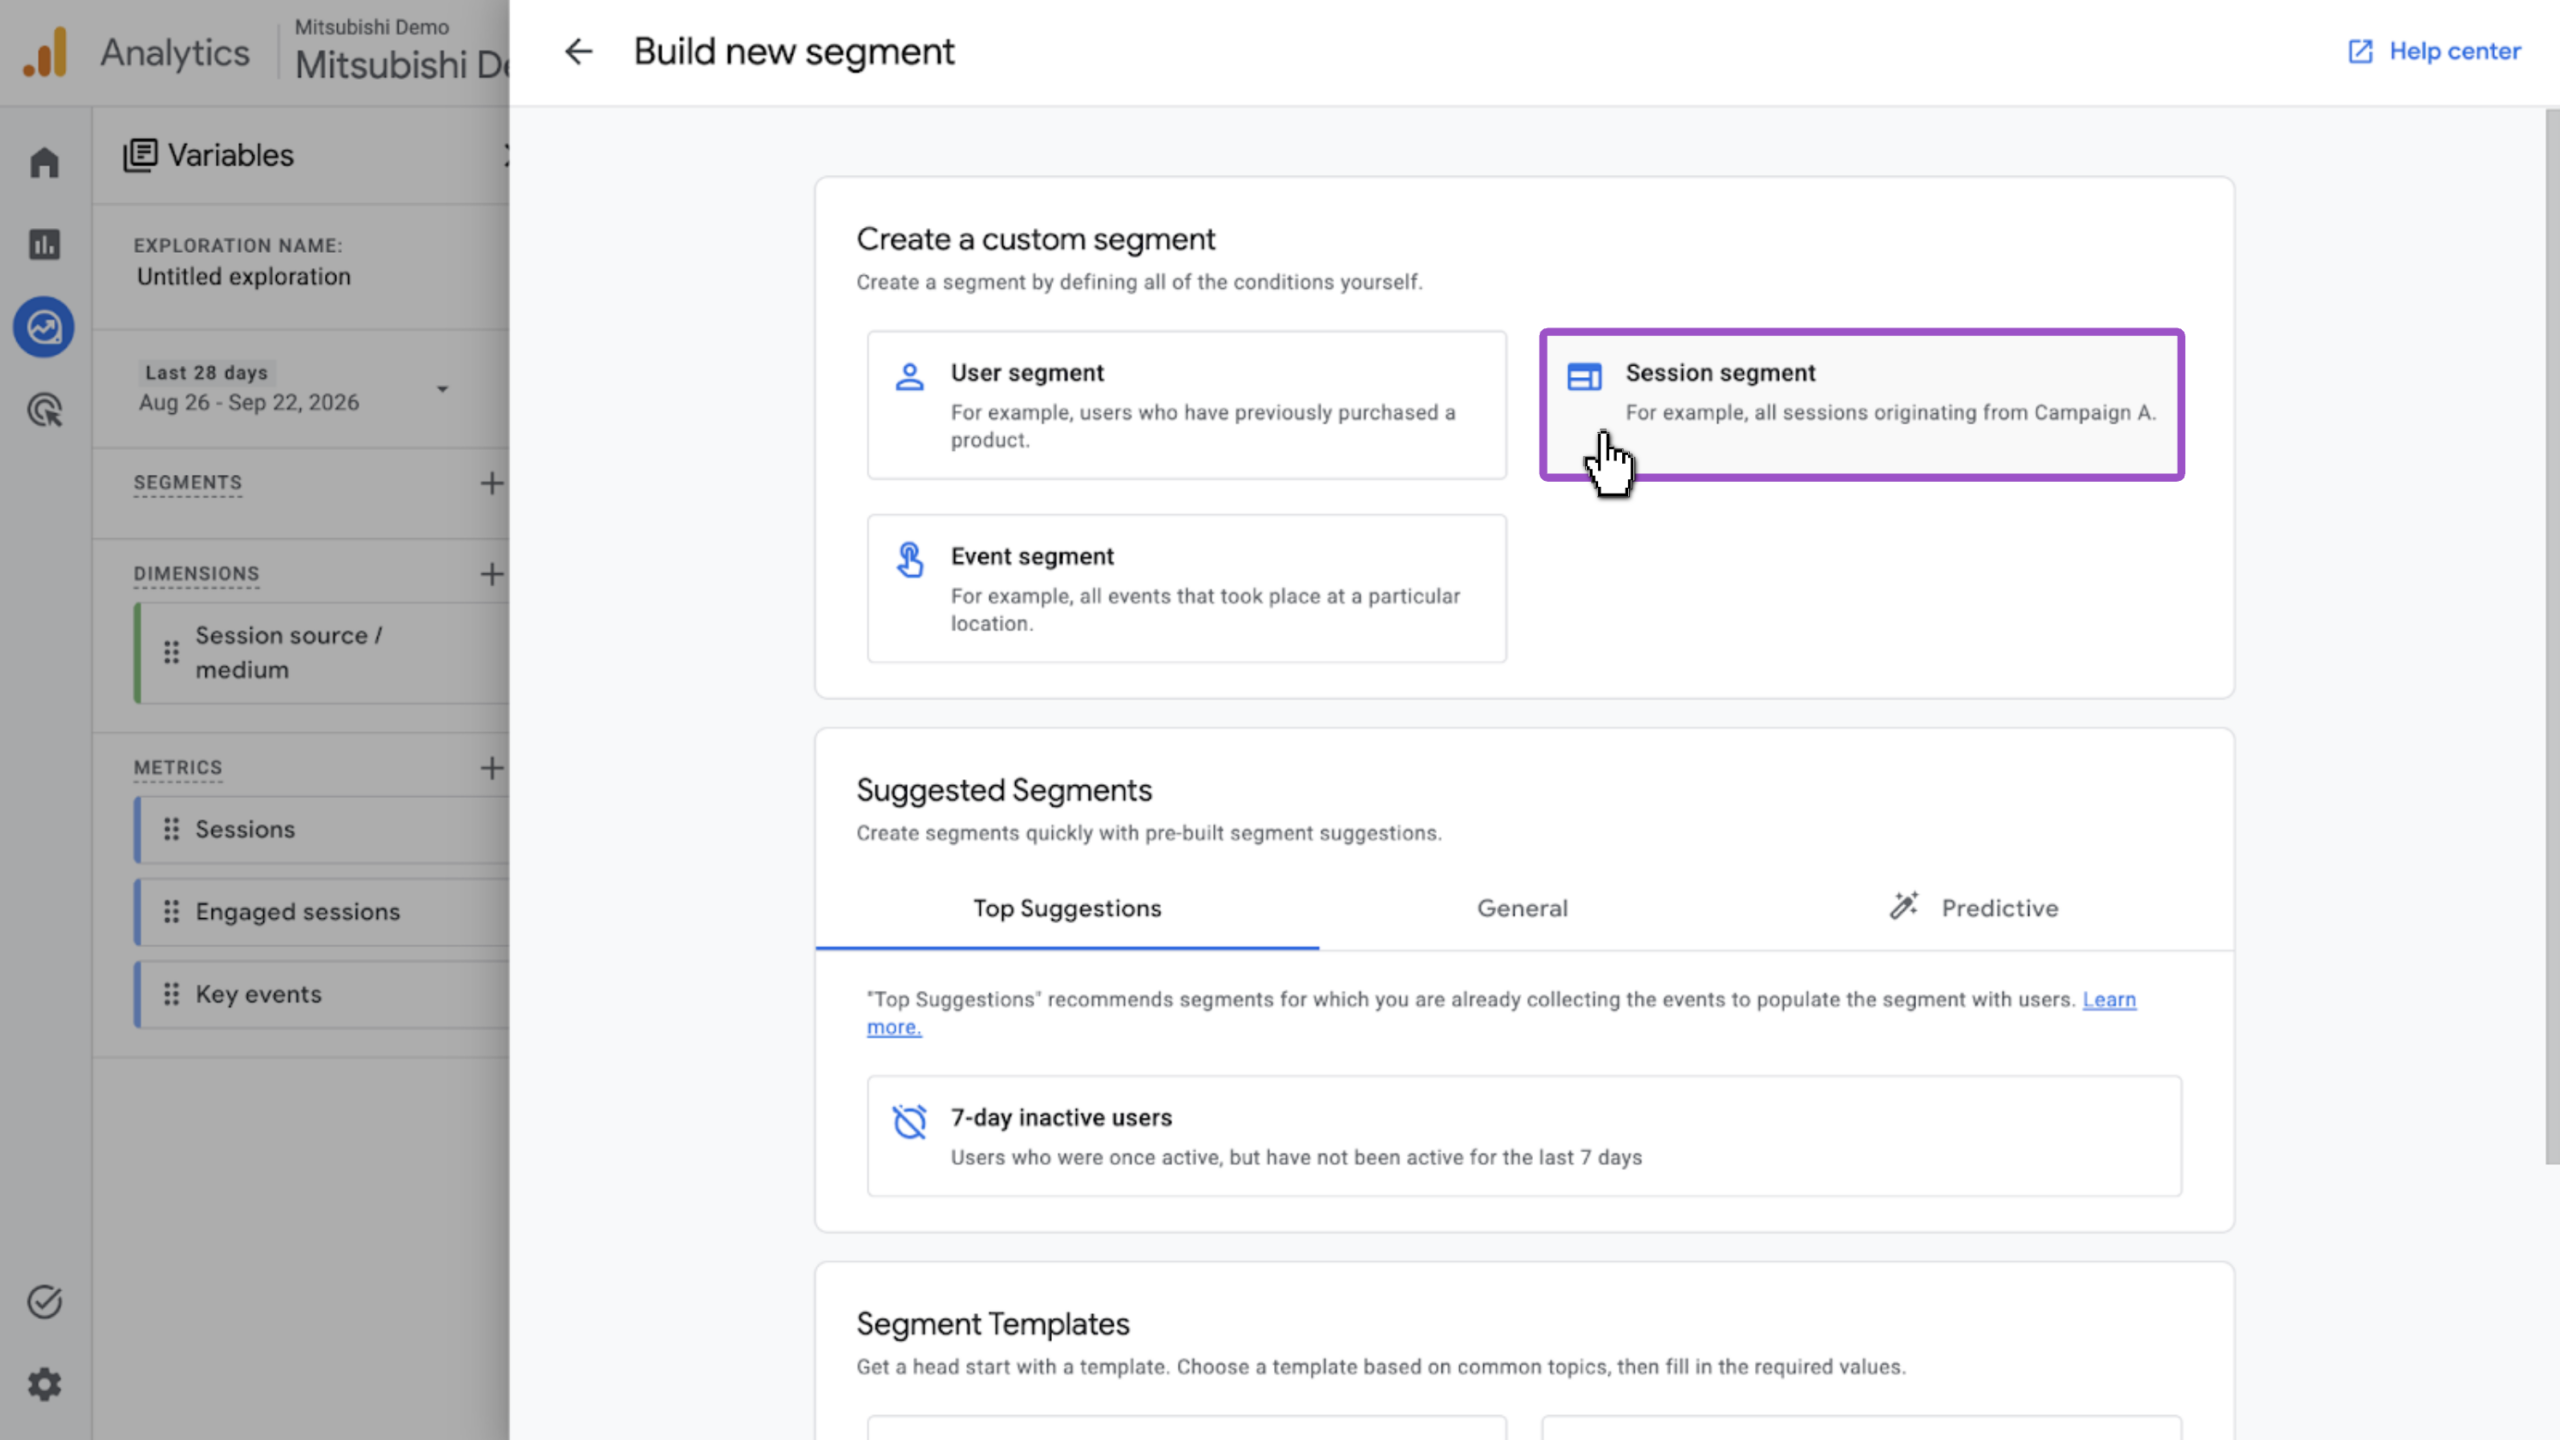
Task: Switch to the General tab
Action: (1522, 908)
